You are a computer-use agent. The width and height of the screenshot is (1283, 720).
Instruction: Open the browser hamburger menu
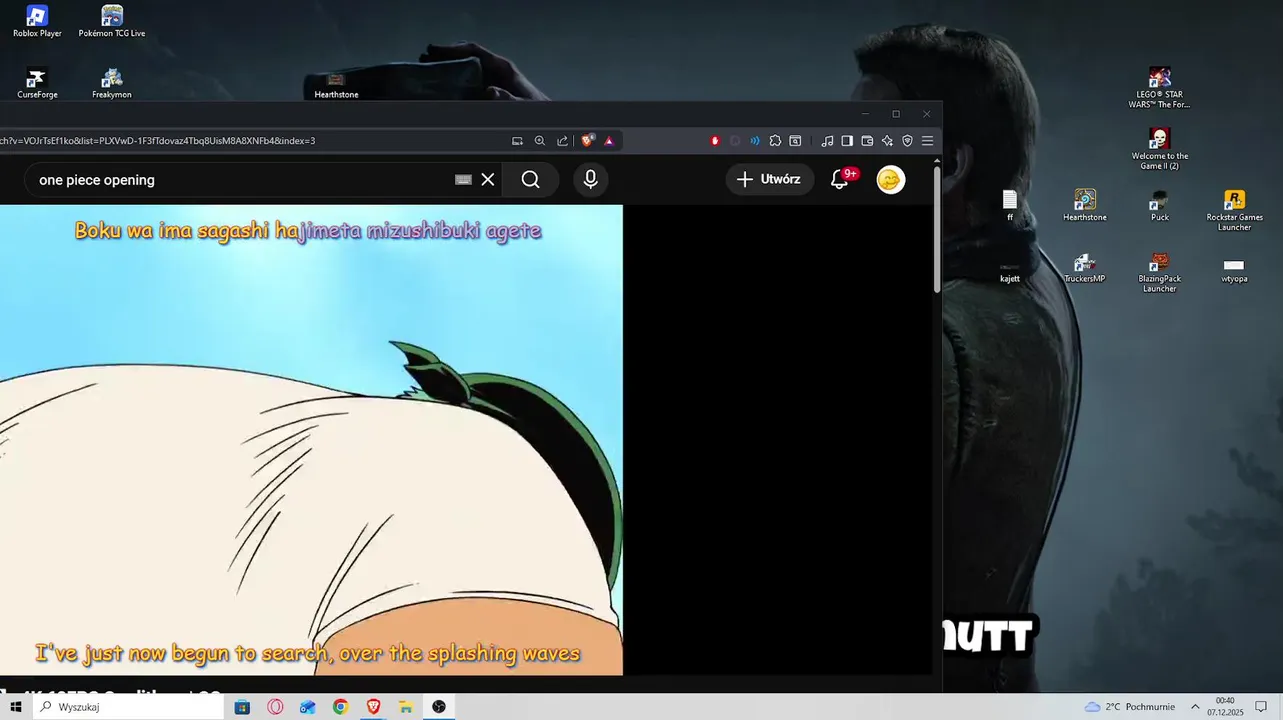pyautogui.click(x=927, y=141)
